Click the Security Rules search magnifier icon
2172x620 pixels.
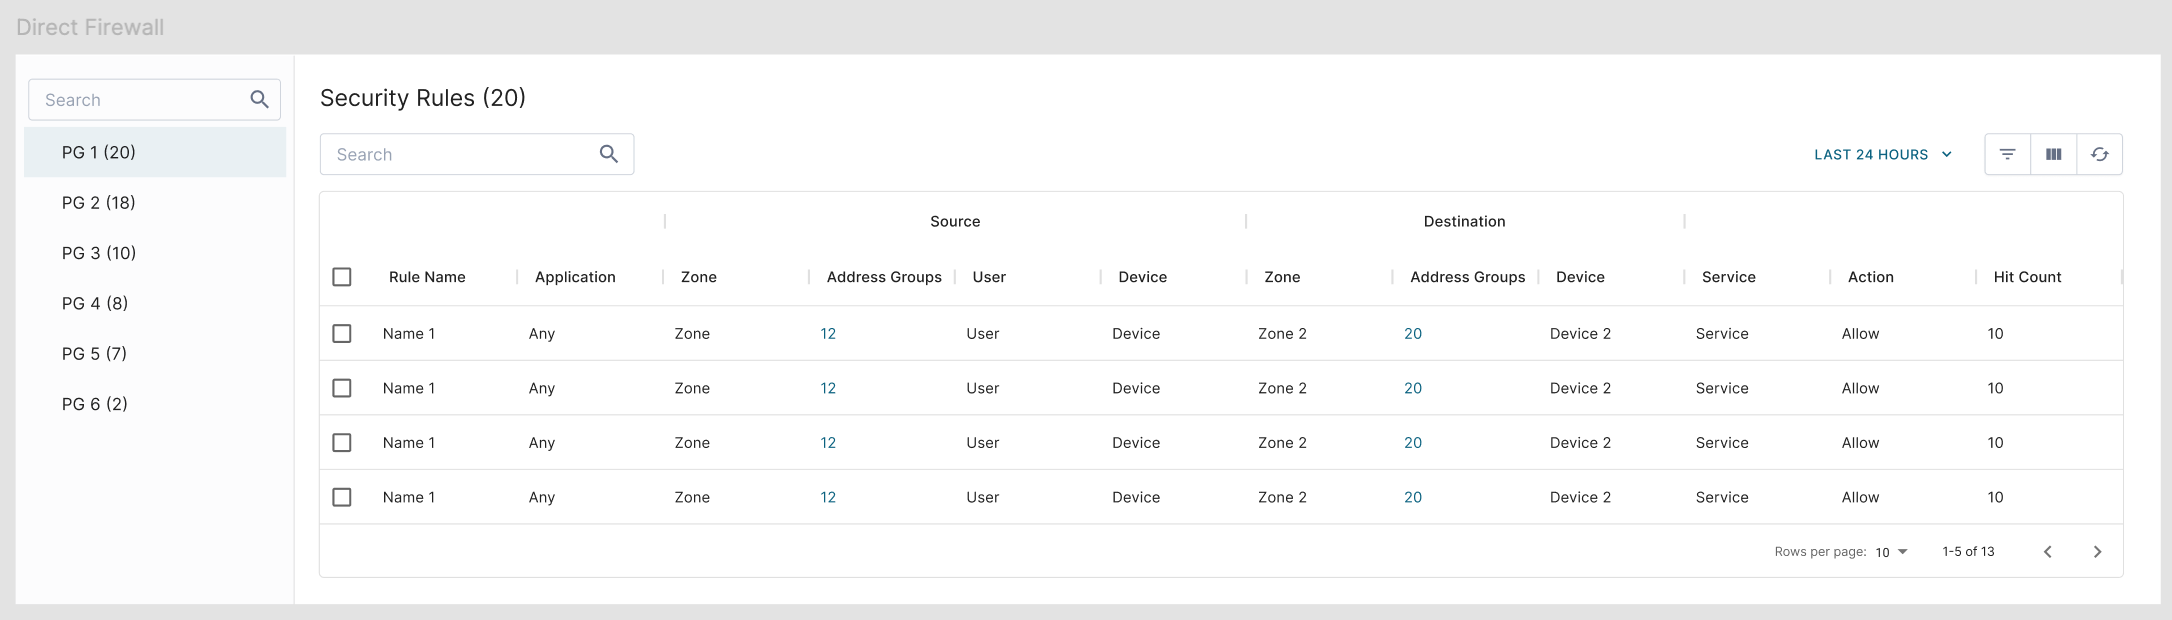(608, 154)
